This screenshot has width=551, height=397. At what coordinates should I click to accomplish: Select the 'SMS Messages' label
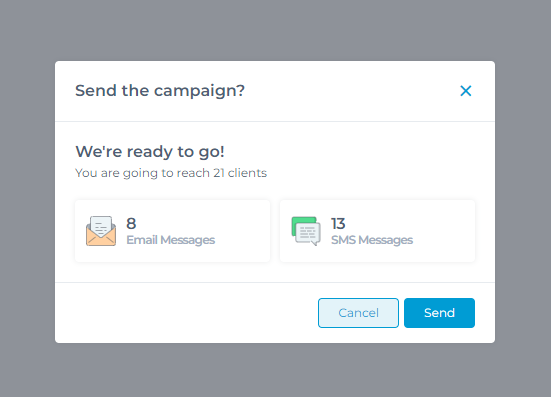pos(372,240)
